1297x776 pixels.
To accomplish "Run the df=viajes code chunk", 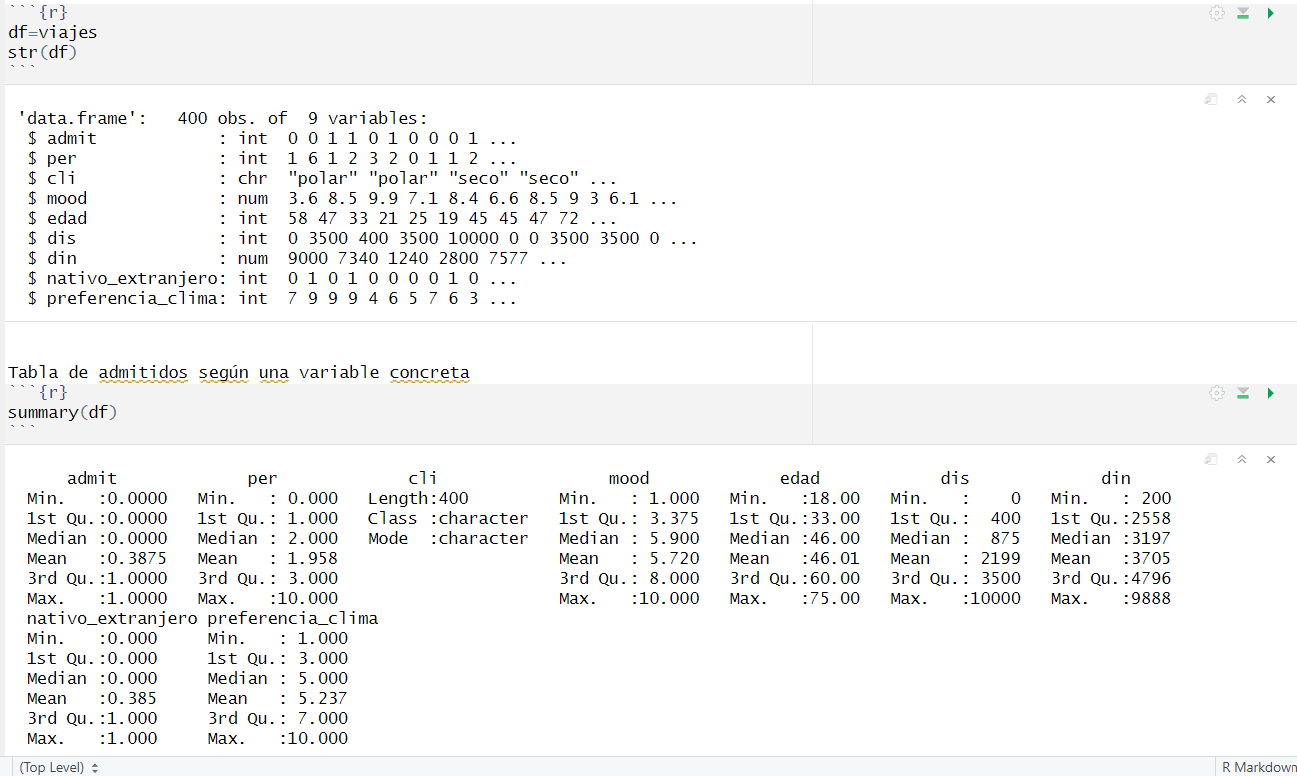I will pyautogui.click(x=1270, y=13).
